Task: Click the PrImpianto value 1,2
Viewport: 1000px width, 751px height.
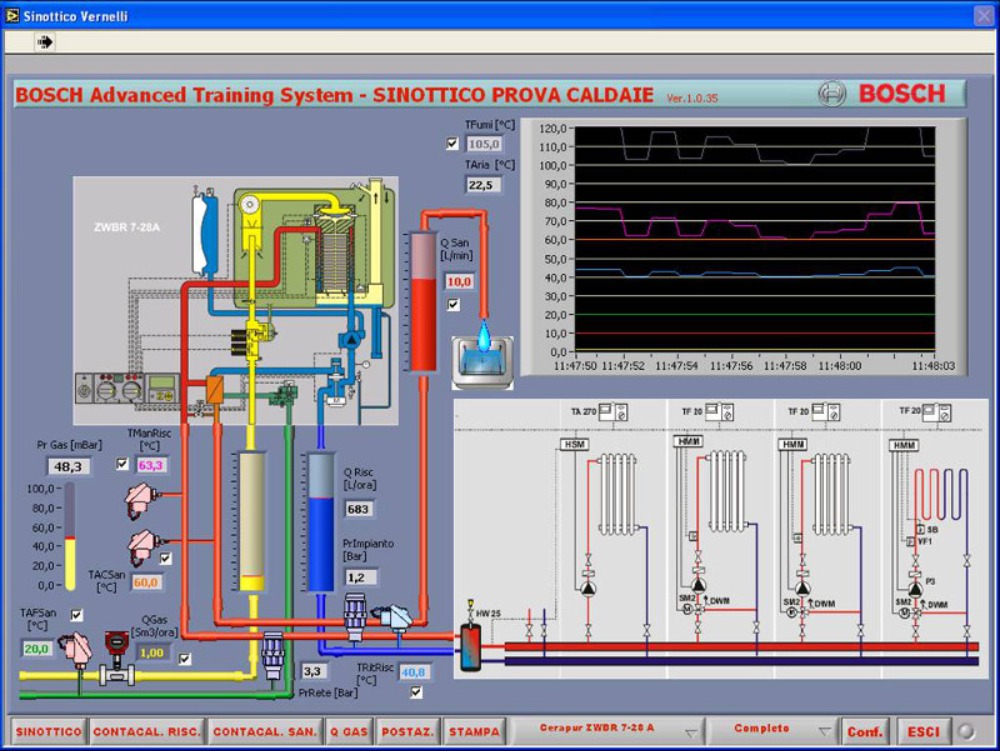Action: click(x=358, y=578)
